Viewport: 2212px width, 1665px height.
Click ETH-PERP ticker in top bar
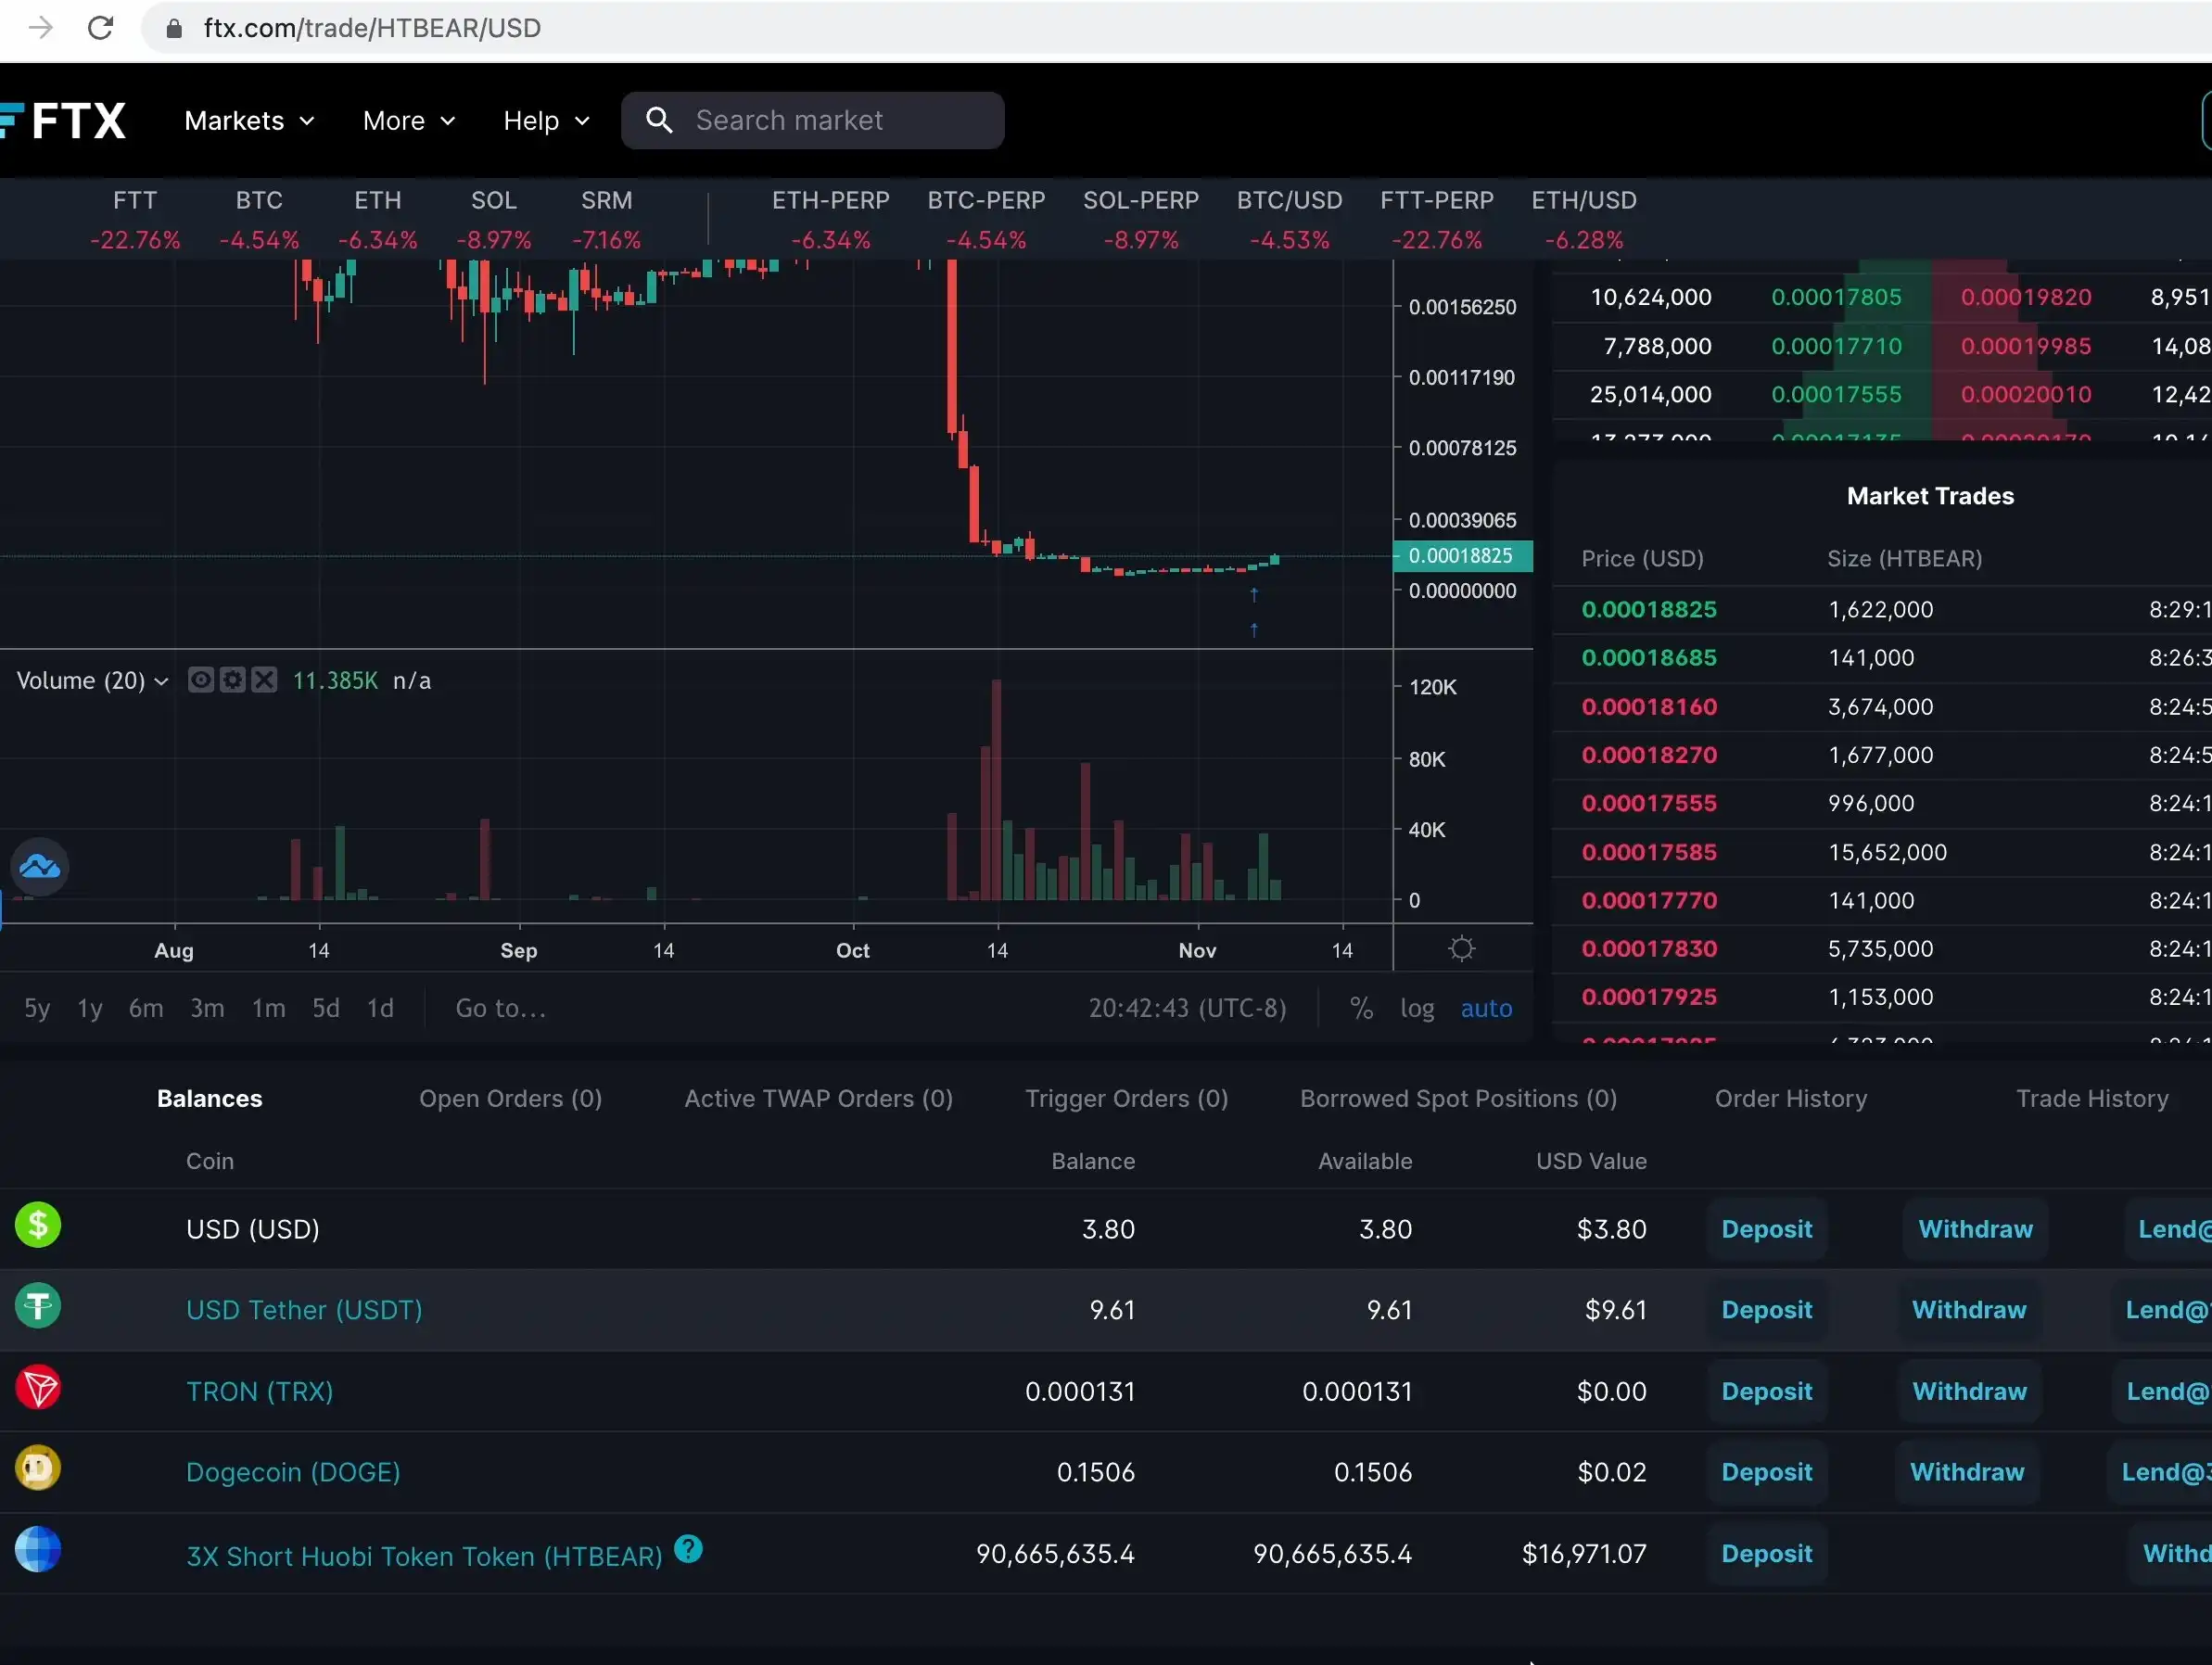[830, 220]
